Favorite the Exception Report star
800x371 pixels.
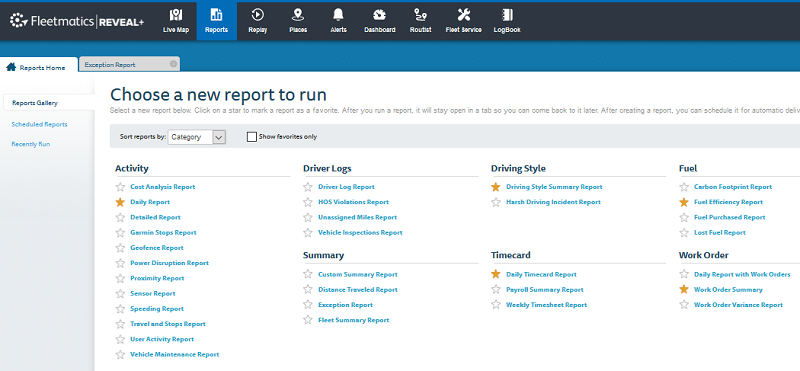pos(308,305)
